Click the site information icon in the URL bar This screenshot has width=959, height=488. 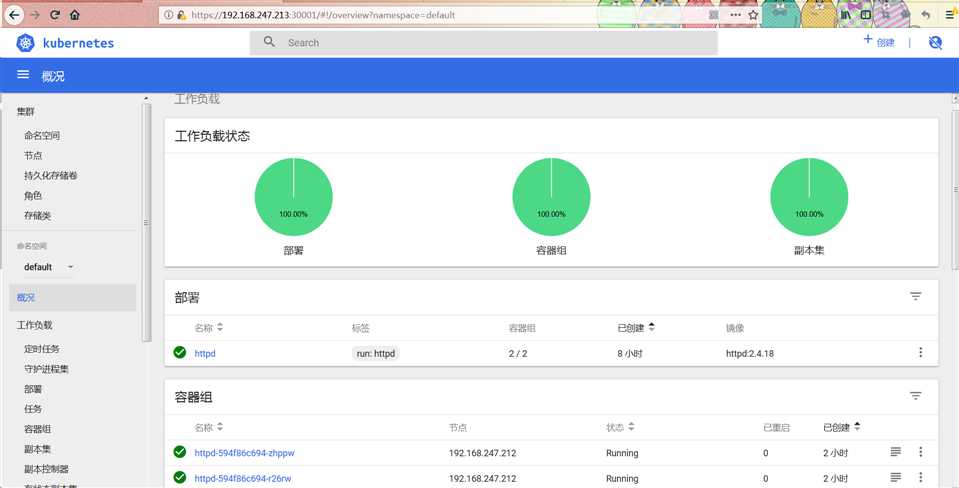[168, 15]
